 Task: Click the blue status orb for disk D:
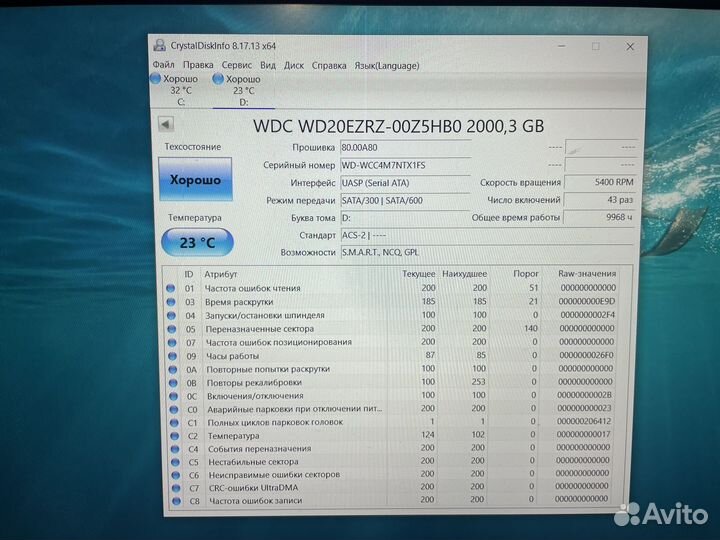pos(218,79)
